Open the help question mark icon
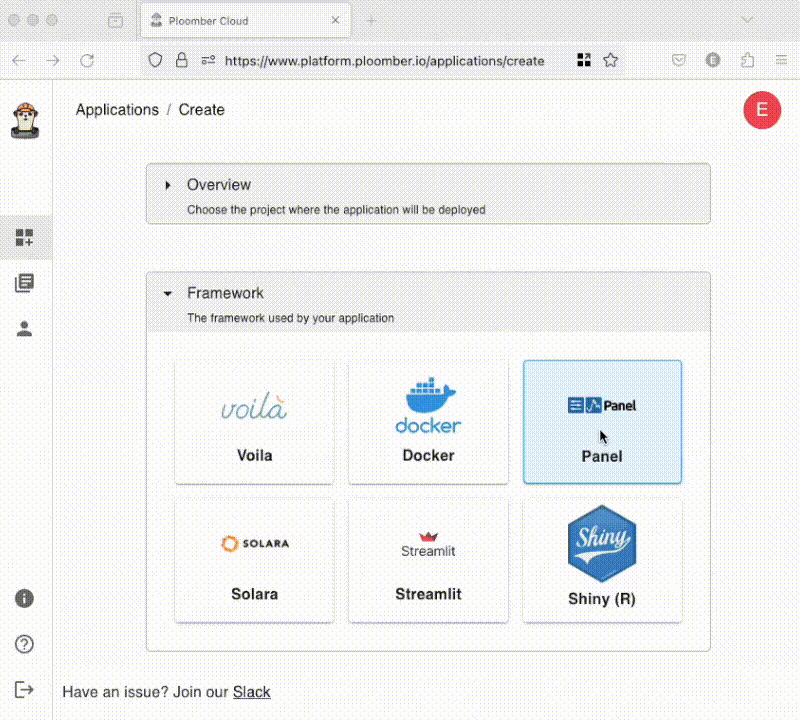The image size is (800, 720). click(x=25, y=644)
